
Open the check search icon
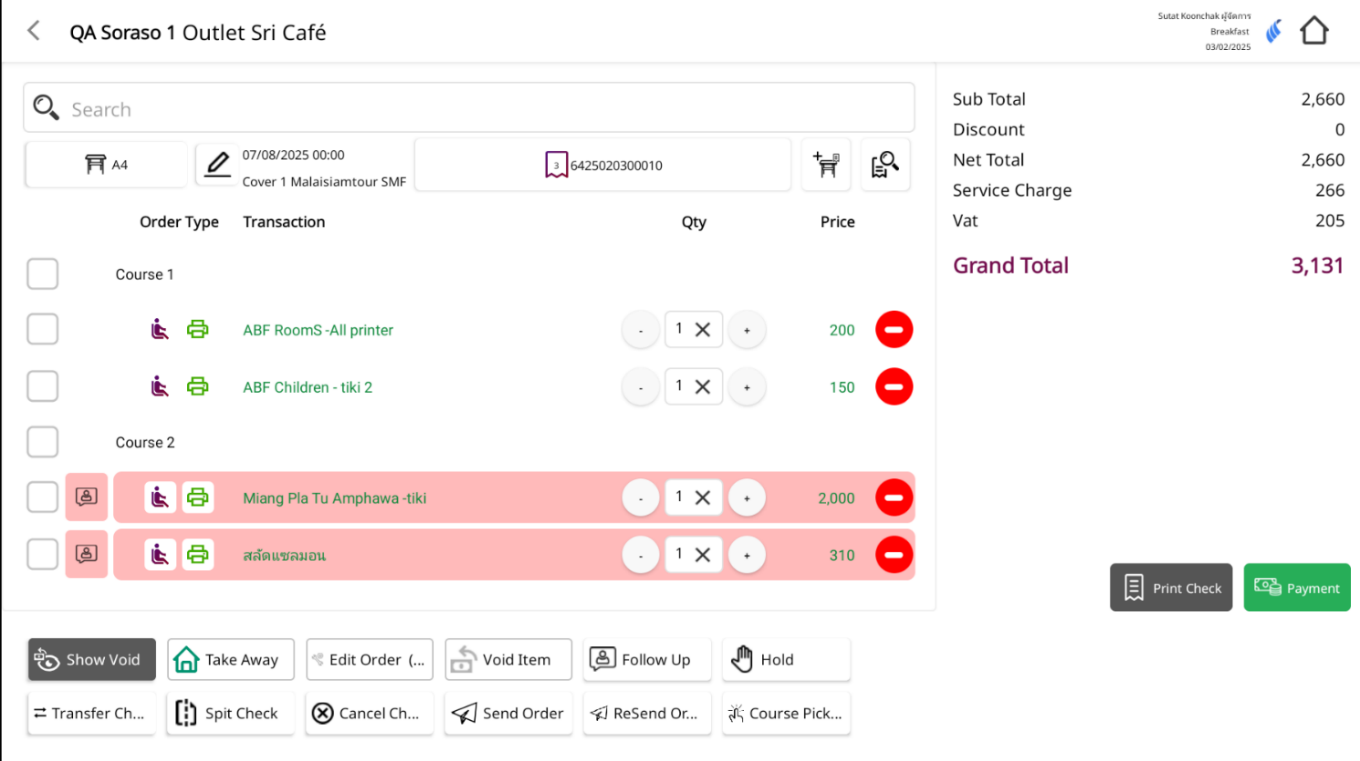[x=885, y=165]
